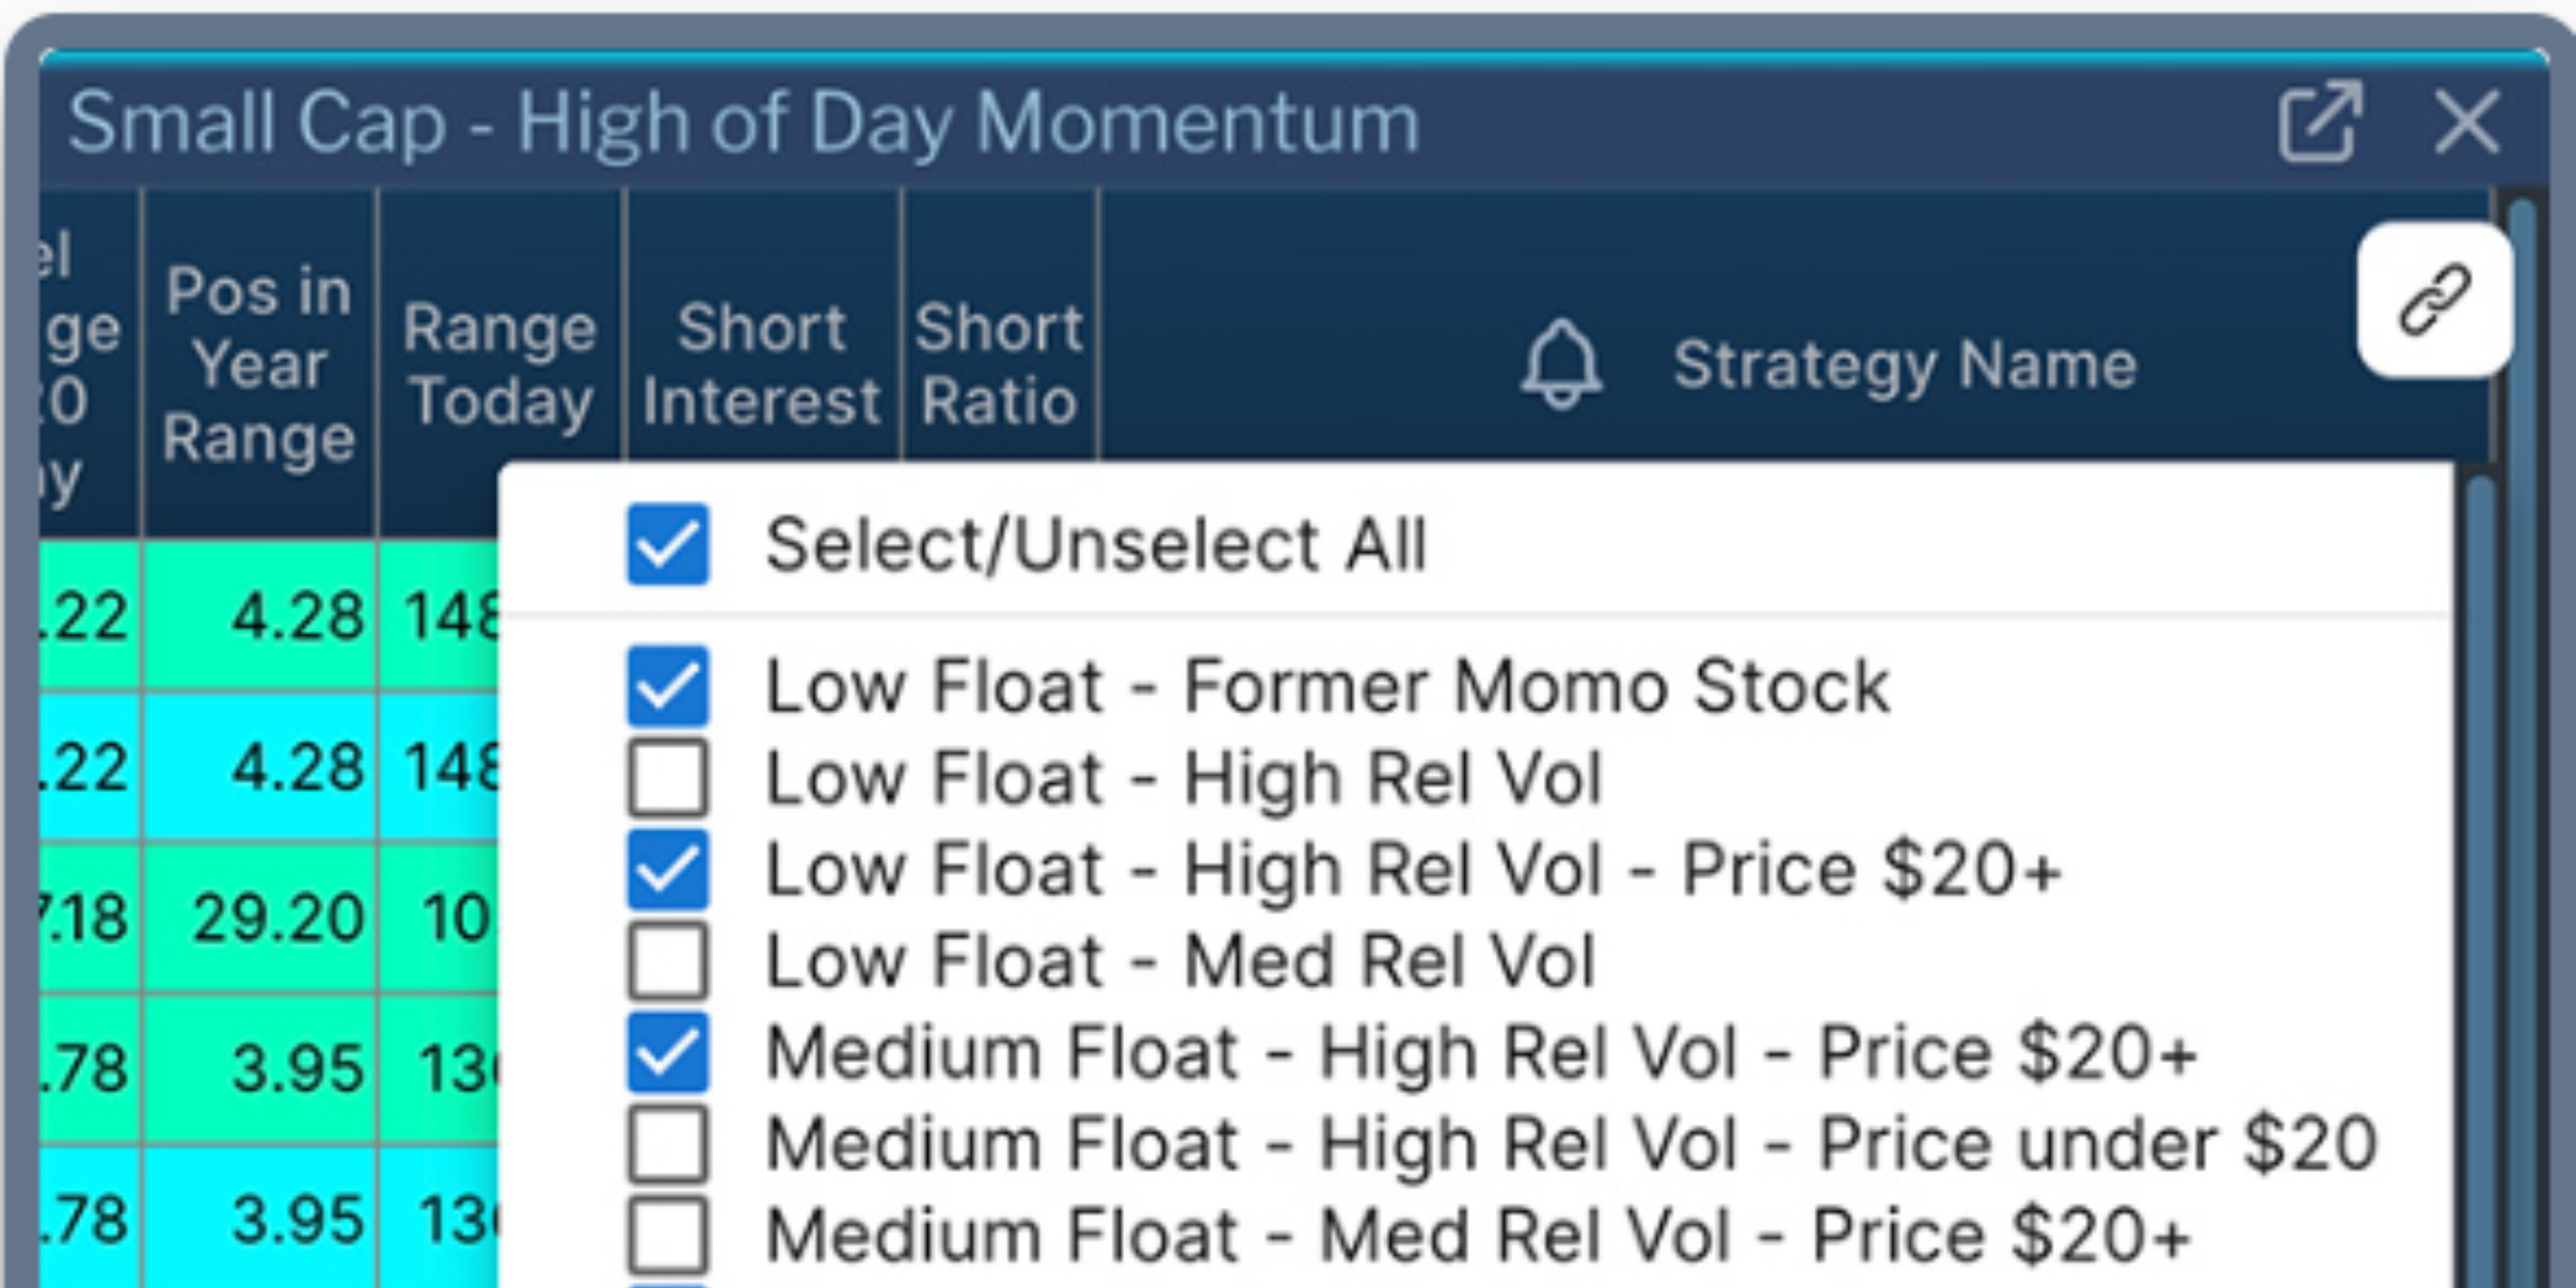Uncheck Low Float High Rel Vol Price $20+
The width and height of the screenshot is (2576, 1288).
pyautogui.click(x=668, y=869)
